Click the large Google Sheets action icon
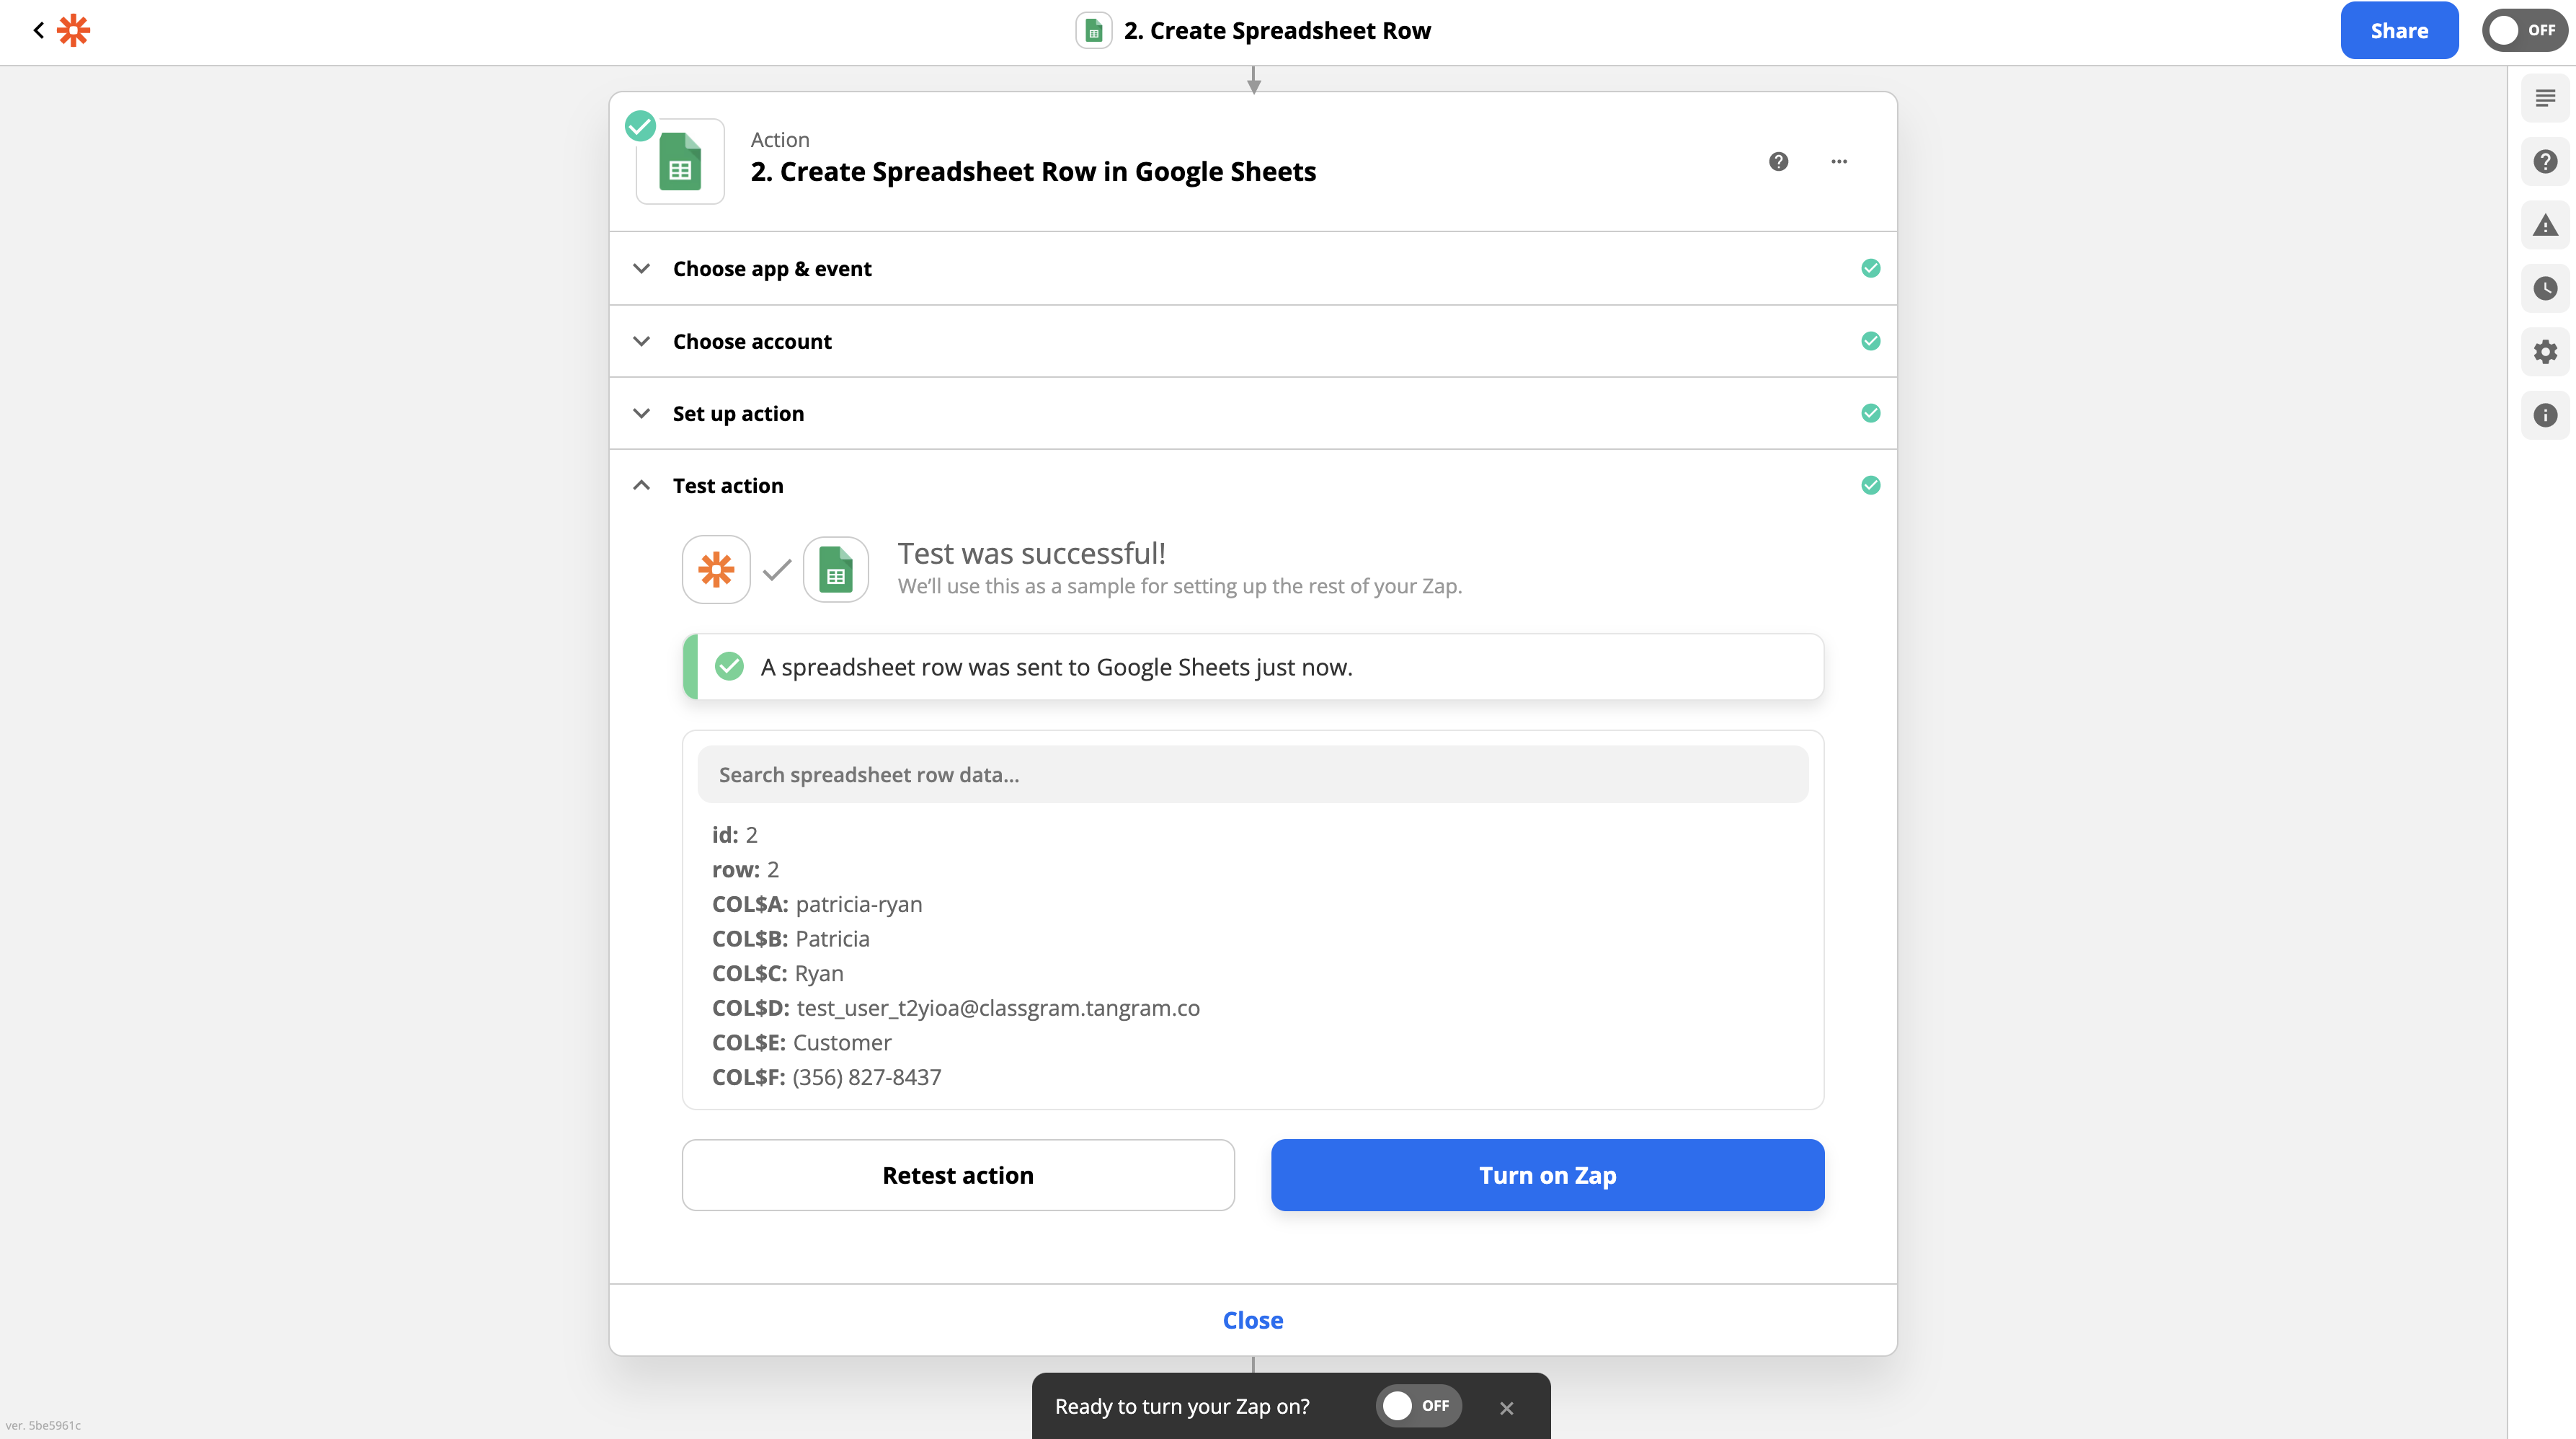The image size is (2576, 1439). tap(680, 161)
